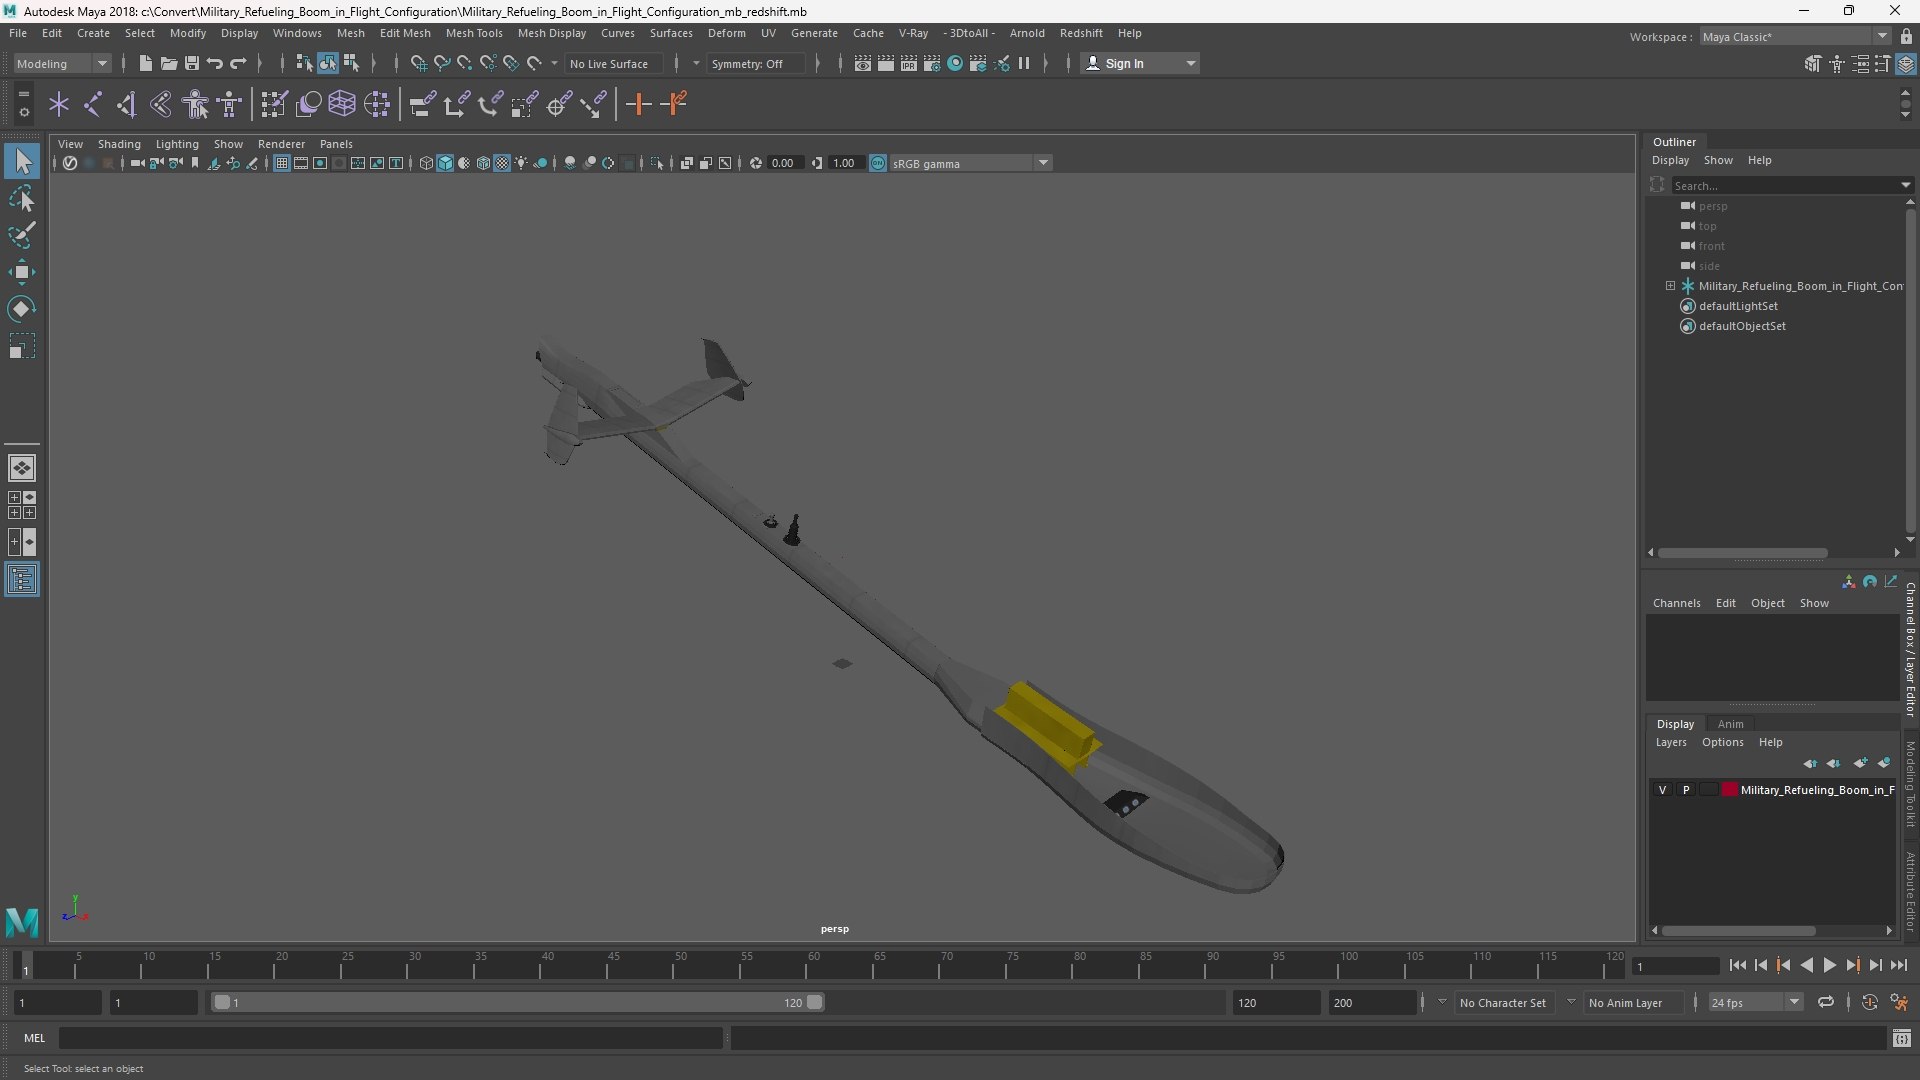Activate the Paint Selection tool
The height and width of the screenshot is (1080, 1920).
(21, 235)
